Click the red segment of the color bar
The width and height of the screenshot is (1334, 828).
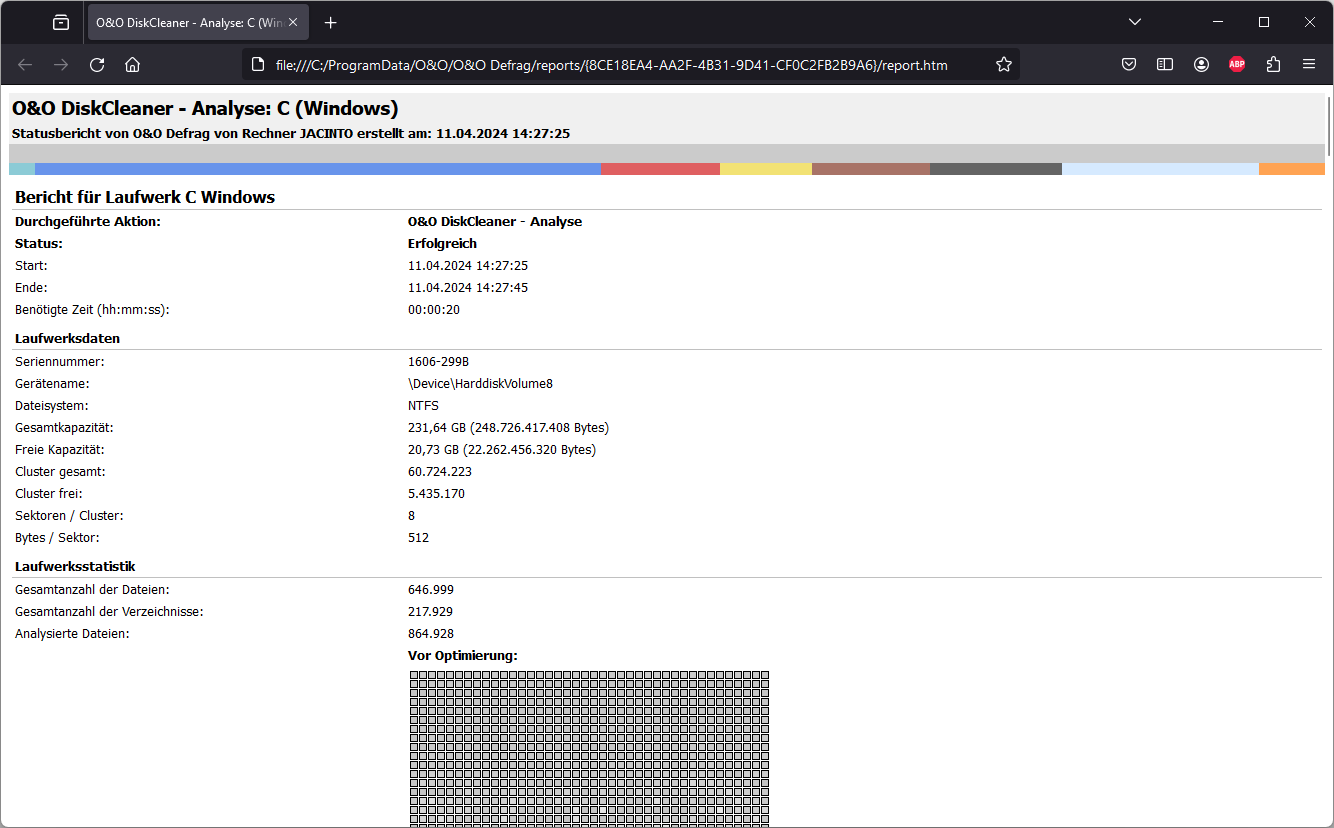point(661,169)
